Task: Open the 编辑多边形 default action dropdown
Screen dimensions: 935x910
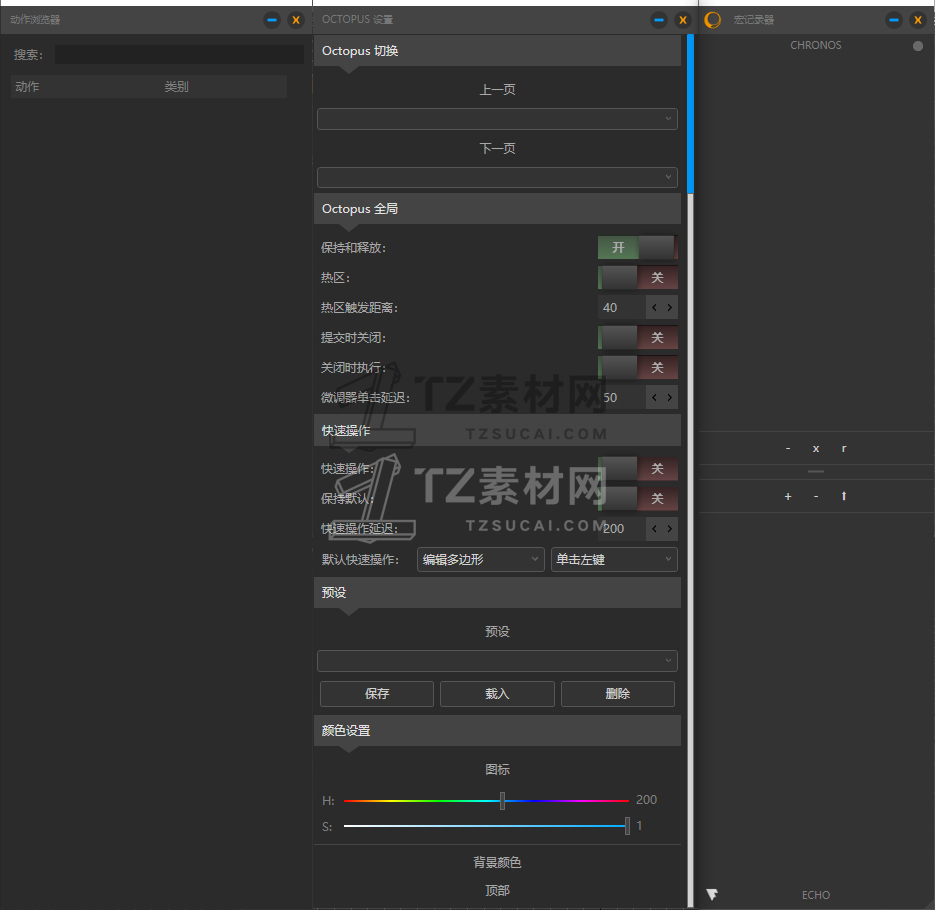Action: coord(481,559)
